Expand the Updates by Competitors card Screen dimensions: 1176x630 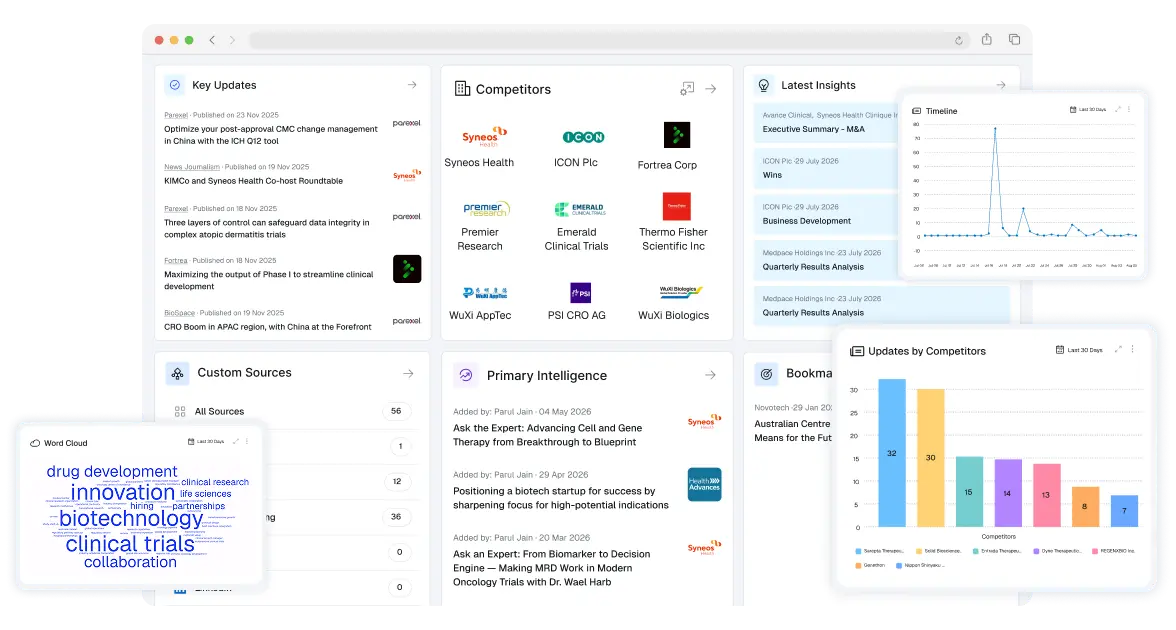[x=1118, y=350]
